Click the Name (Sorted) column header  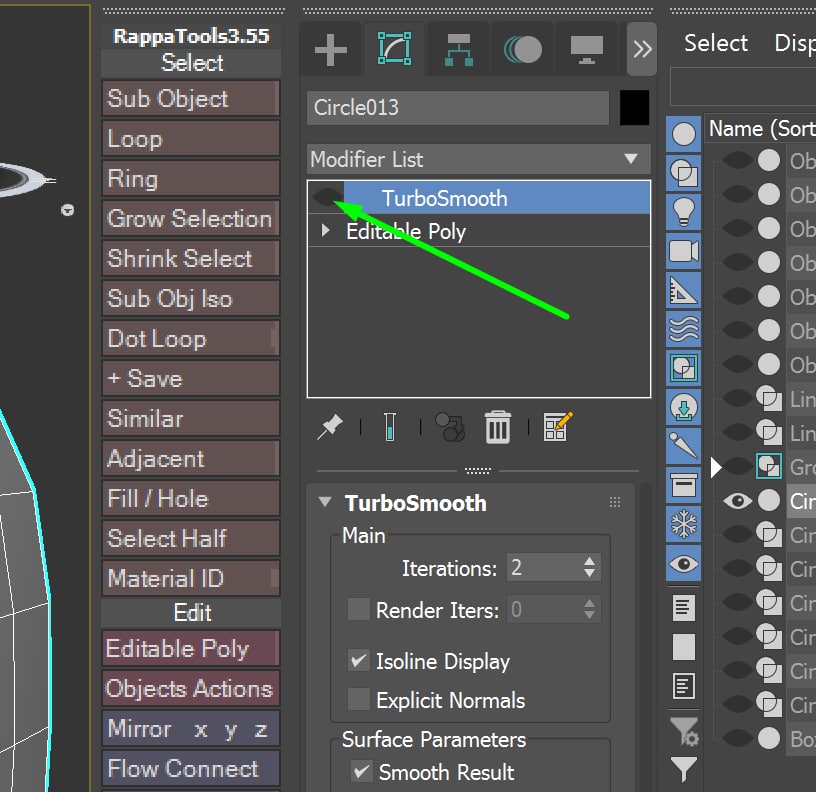pos(762,128)
